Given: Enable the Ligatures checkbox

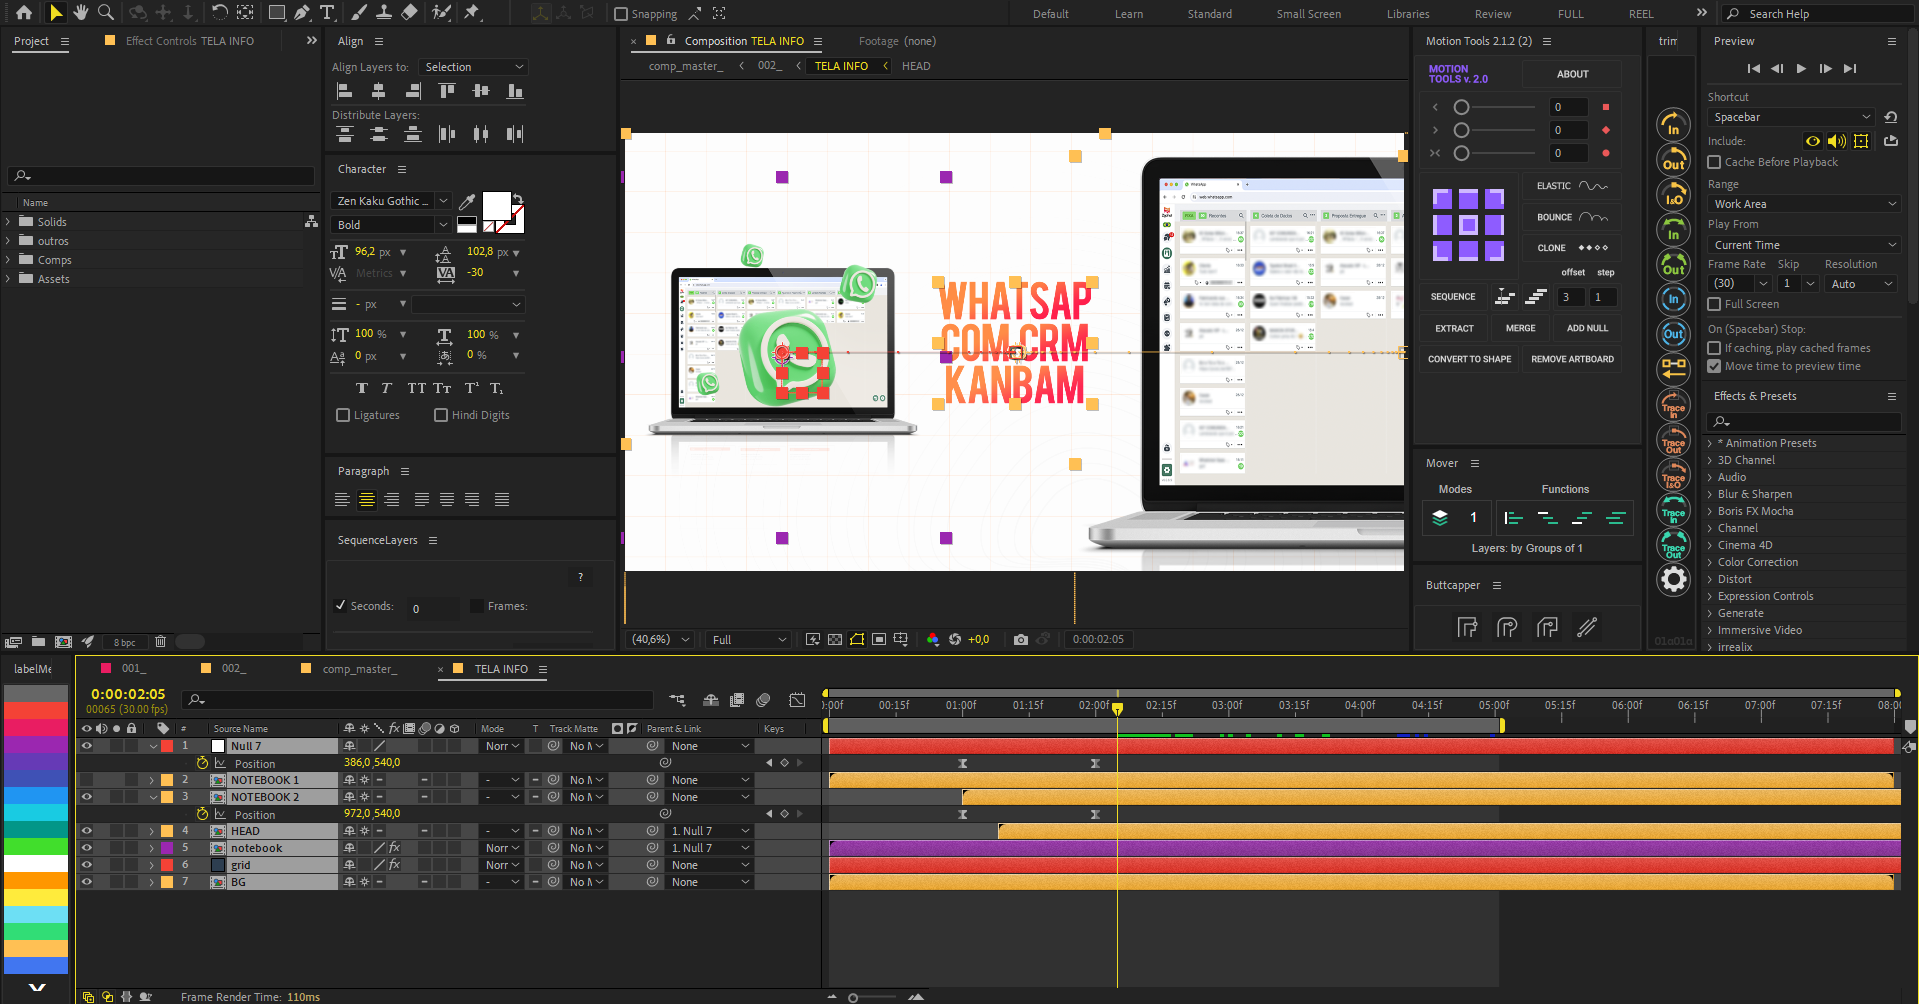Looking at the screenshot, I should coord(343,415).
